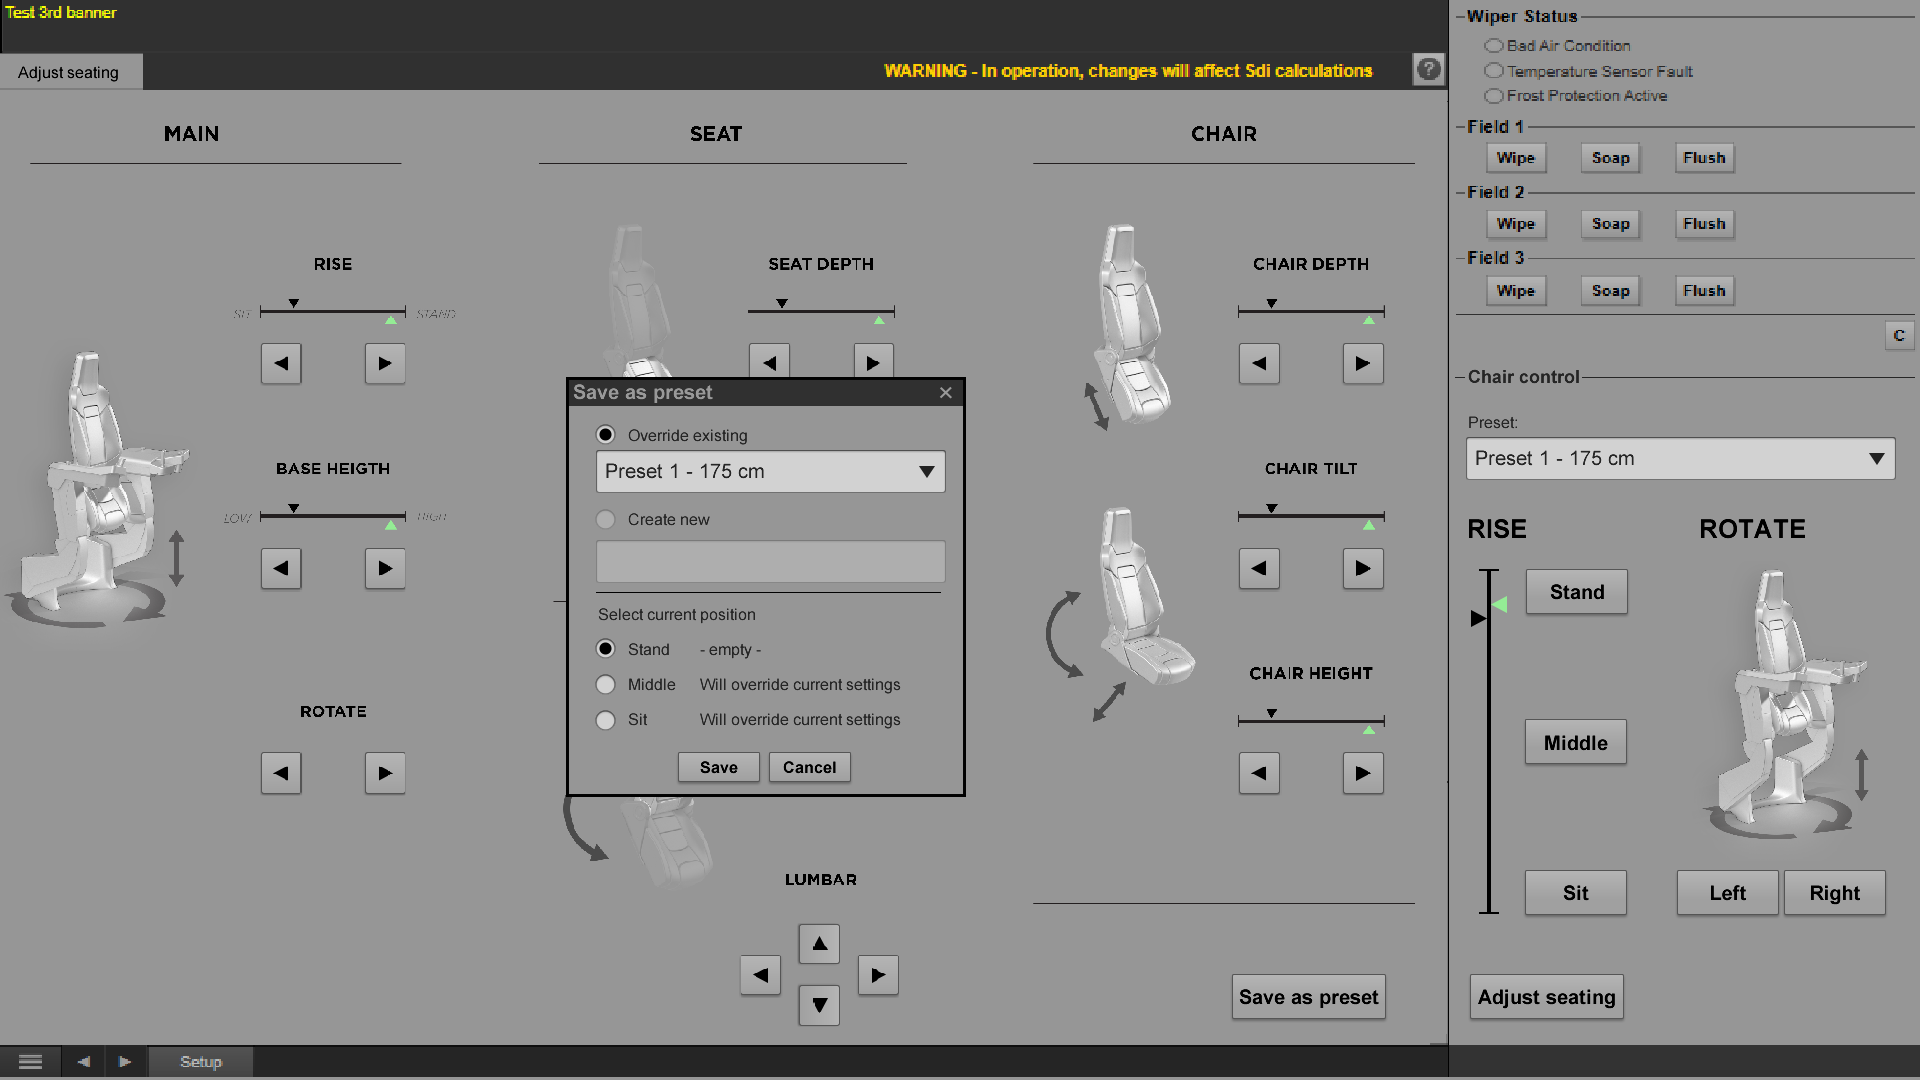
Task: Click the CHAIR HEIGHT slider track
Action: (1311, 721)
